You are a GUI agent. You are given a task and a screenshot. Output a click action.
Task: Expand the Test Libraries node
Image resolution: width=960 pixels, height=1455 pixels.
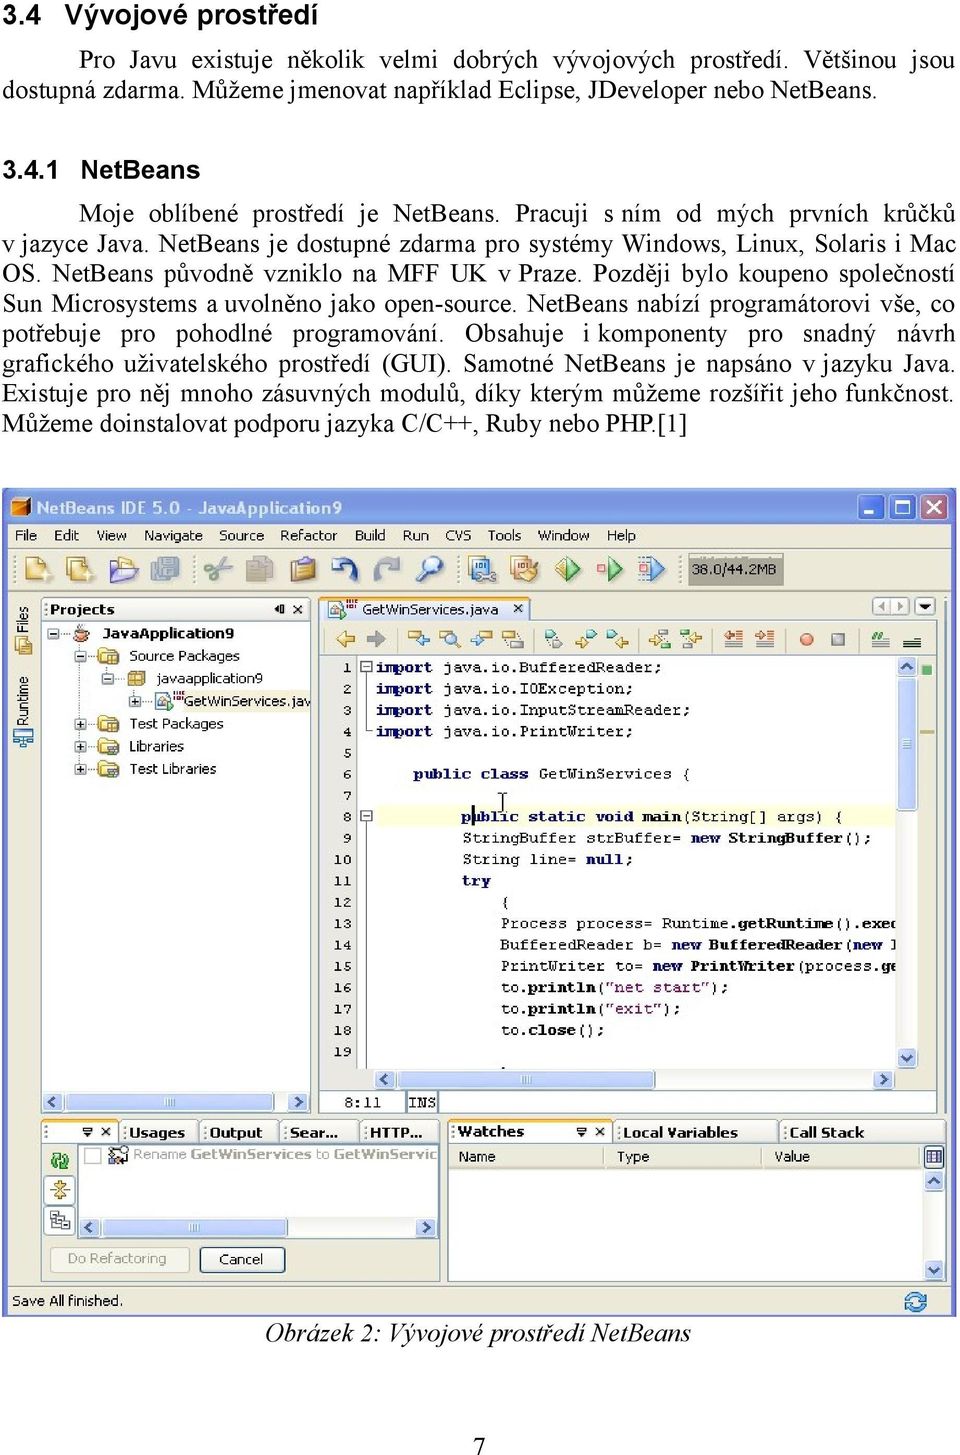[80, 769]
